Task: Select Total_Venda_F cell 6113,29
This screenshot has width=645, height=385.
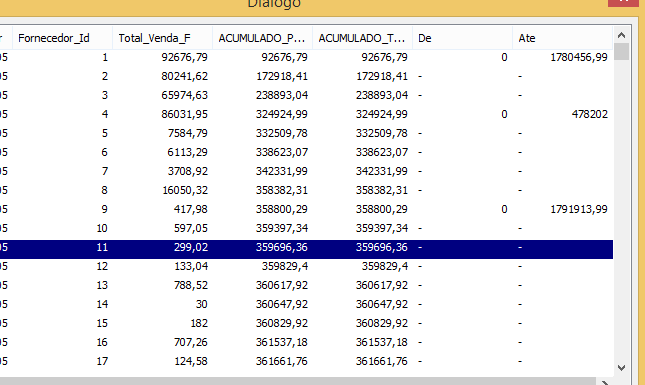Action: point(188,152)
